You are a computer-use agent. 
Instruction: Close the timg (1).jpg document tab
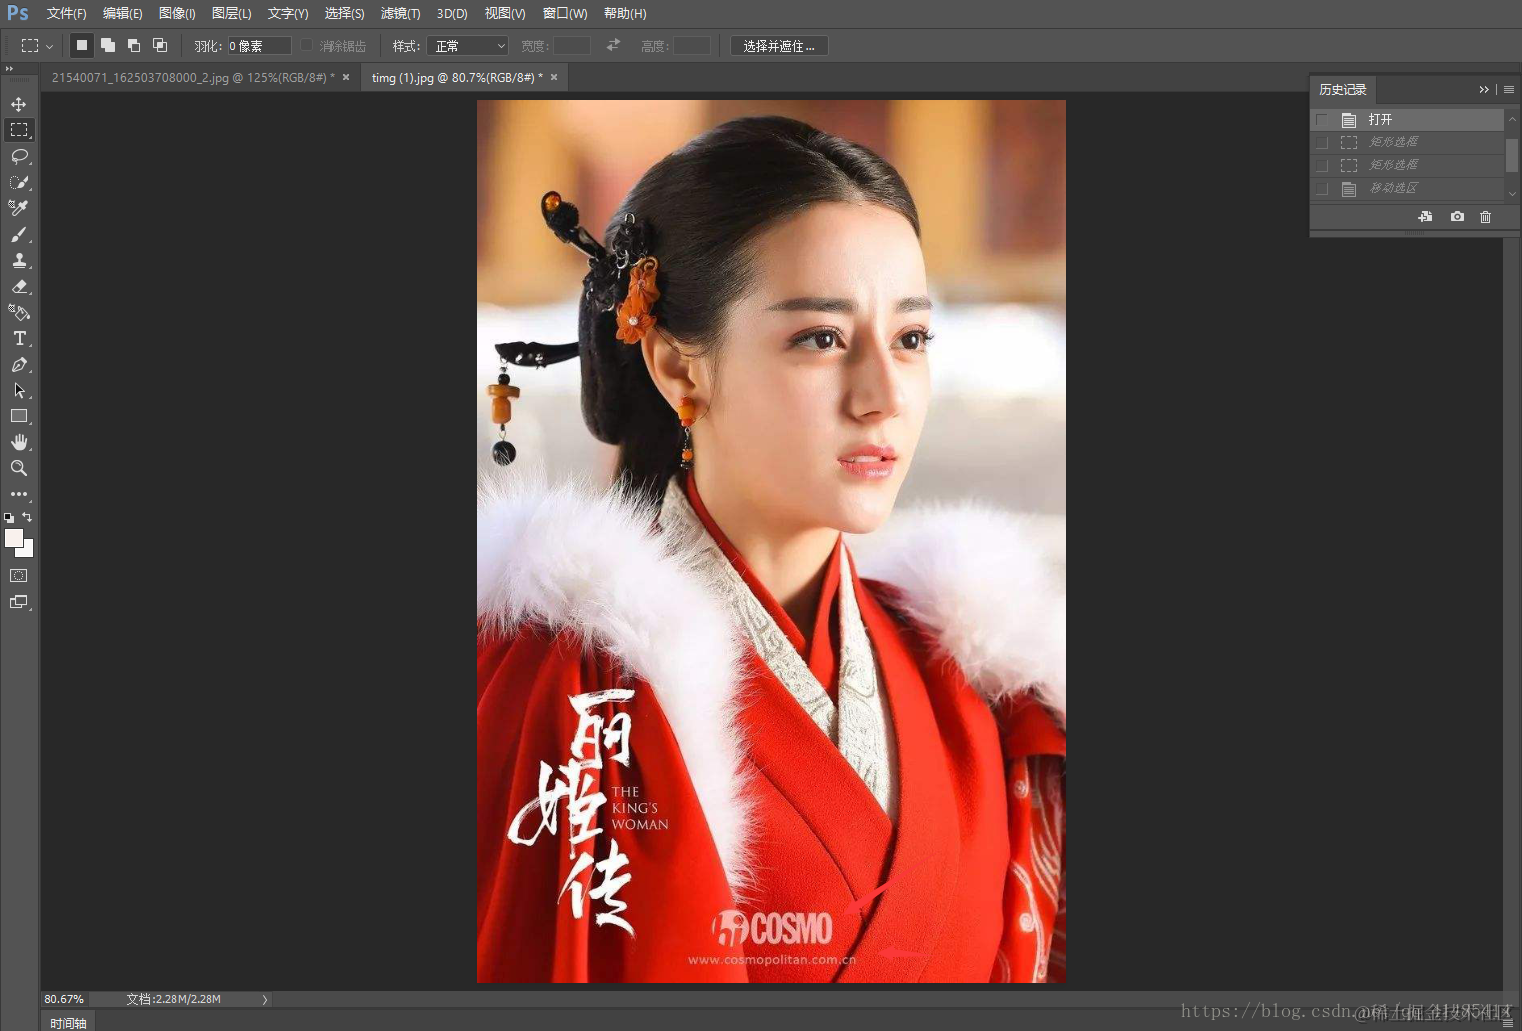tap(554, 77)
